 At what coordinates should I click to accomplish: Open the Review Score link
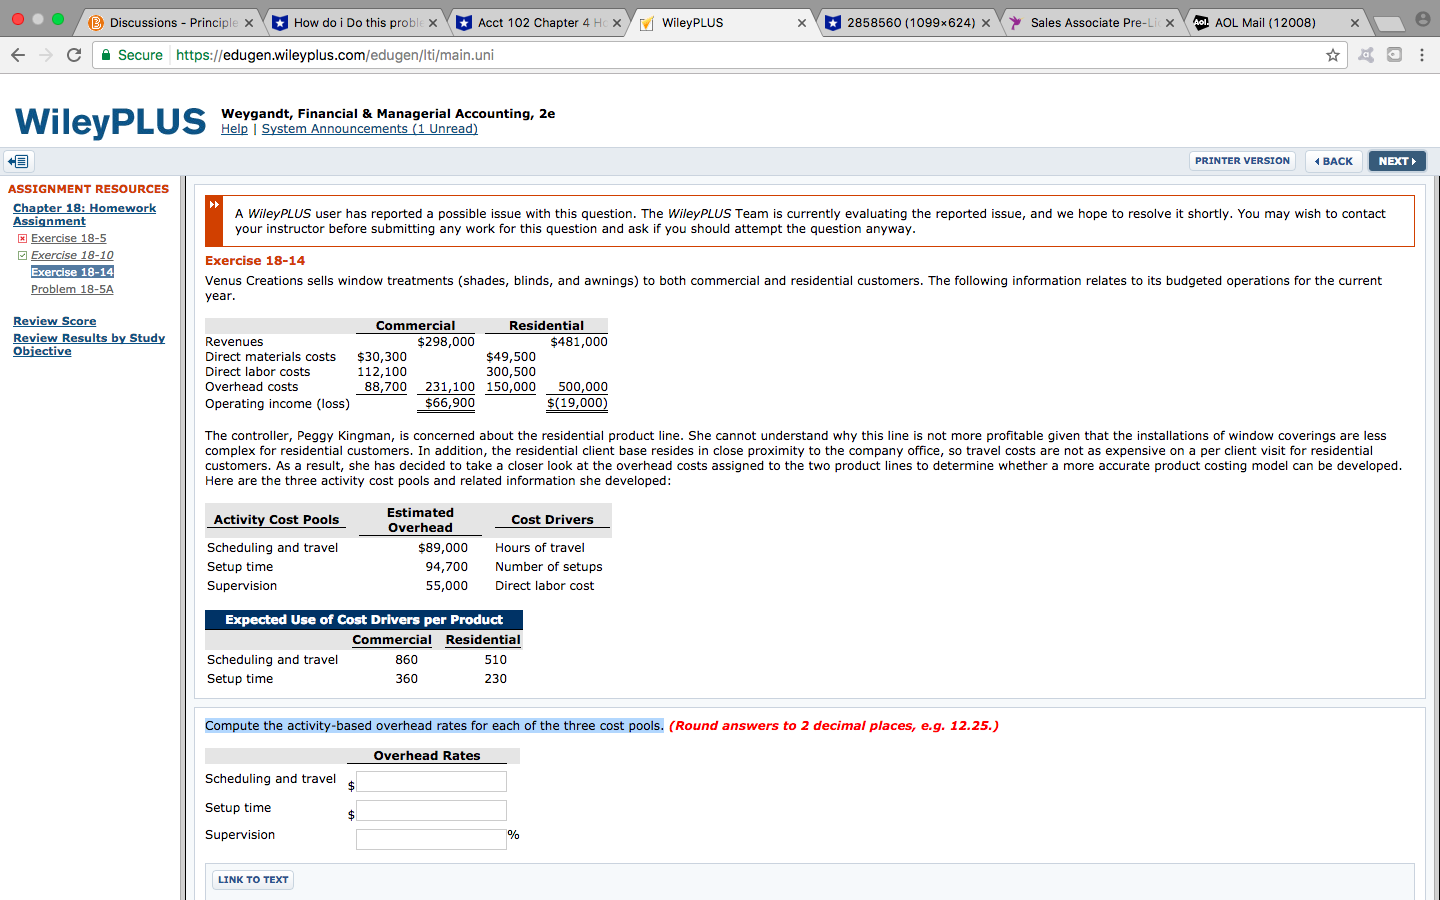[55, 321]
